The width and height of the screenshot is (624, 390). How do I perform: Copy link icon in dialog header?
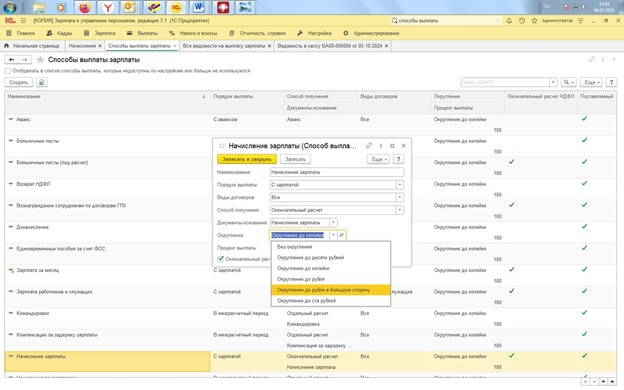369,146
